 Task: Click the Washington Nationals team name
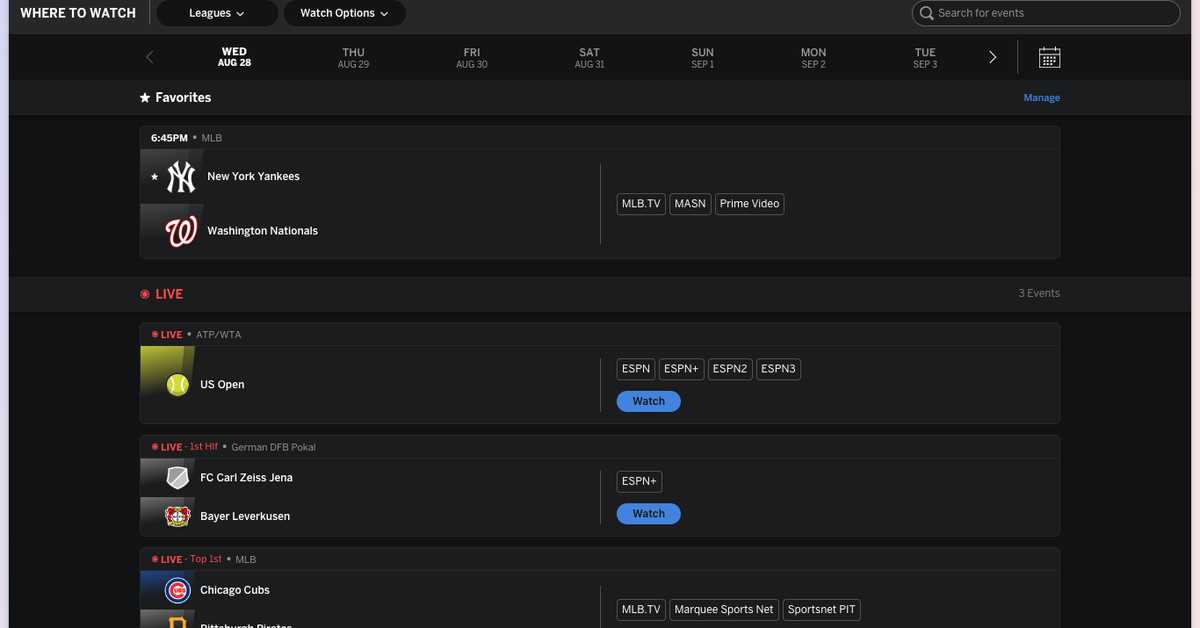[262, 231]
